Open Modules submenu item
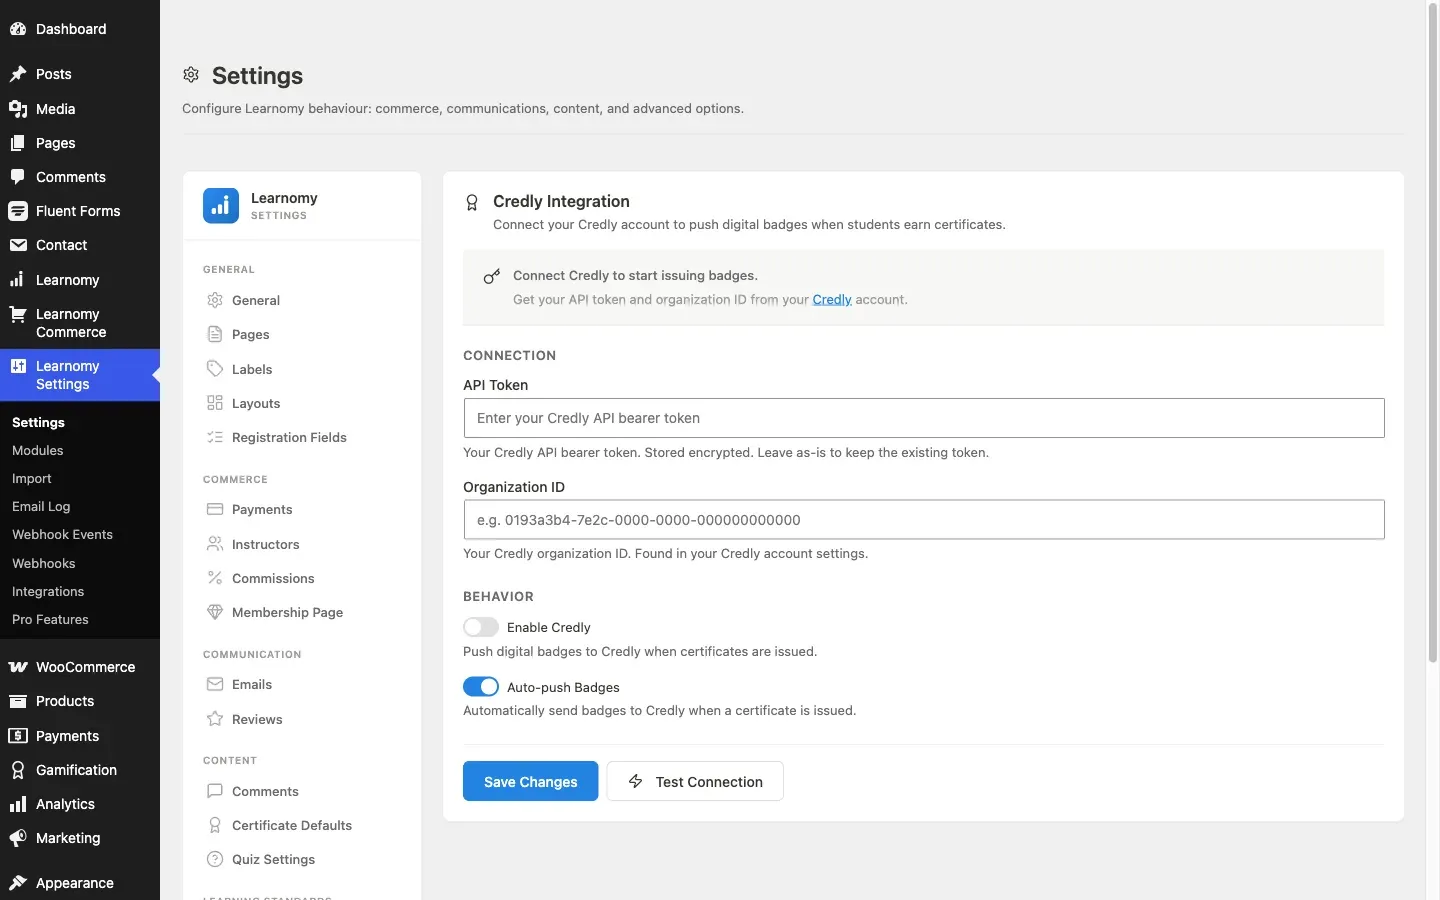 coord(38,451)
